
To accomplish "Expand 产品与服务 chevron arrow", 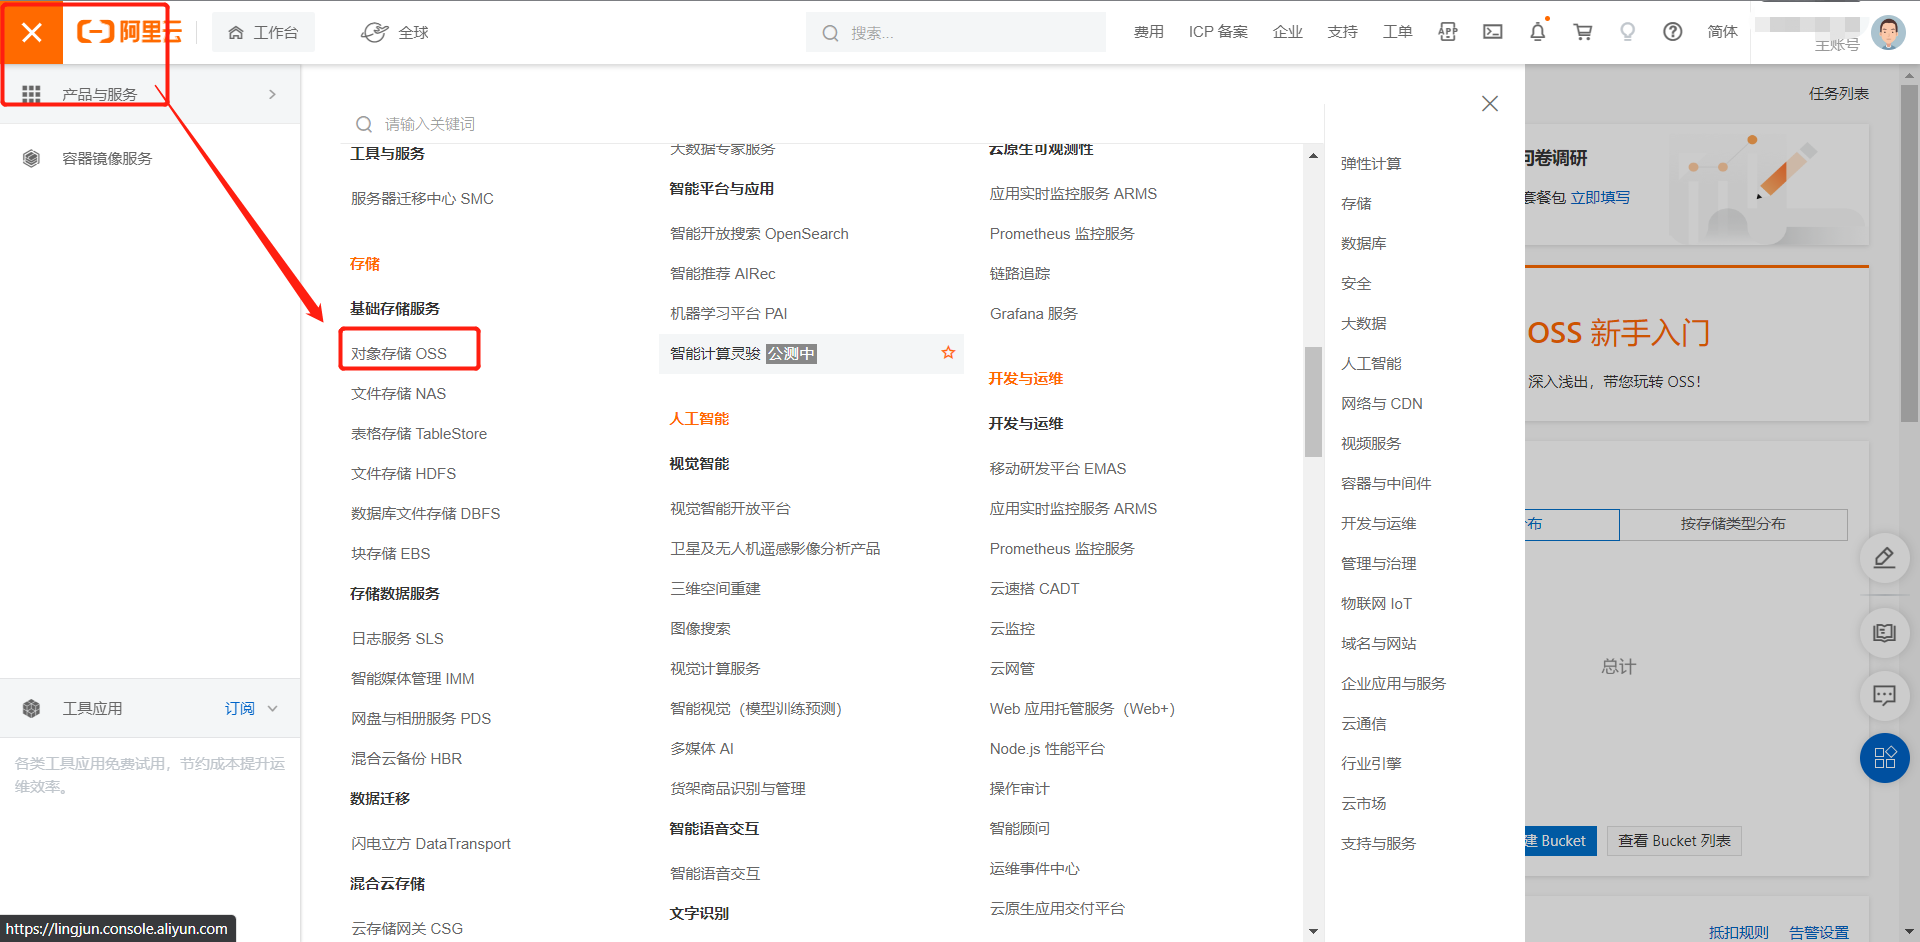I will pyautogui.click(x=272, y=94).
